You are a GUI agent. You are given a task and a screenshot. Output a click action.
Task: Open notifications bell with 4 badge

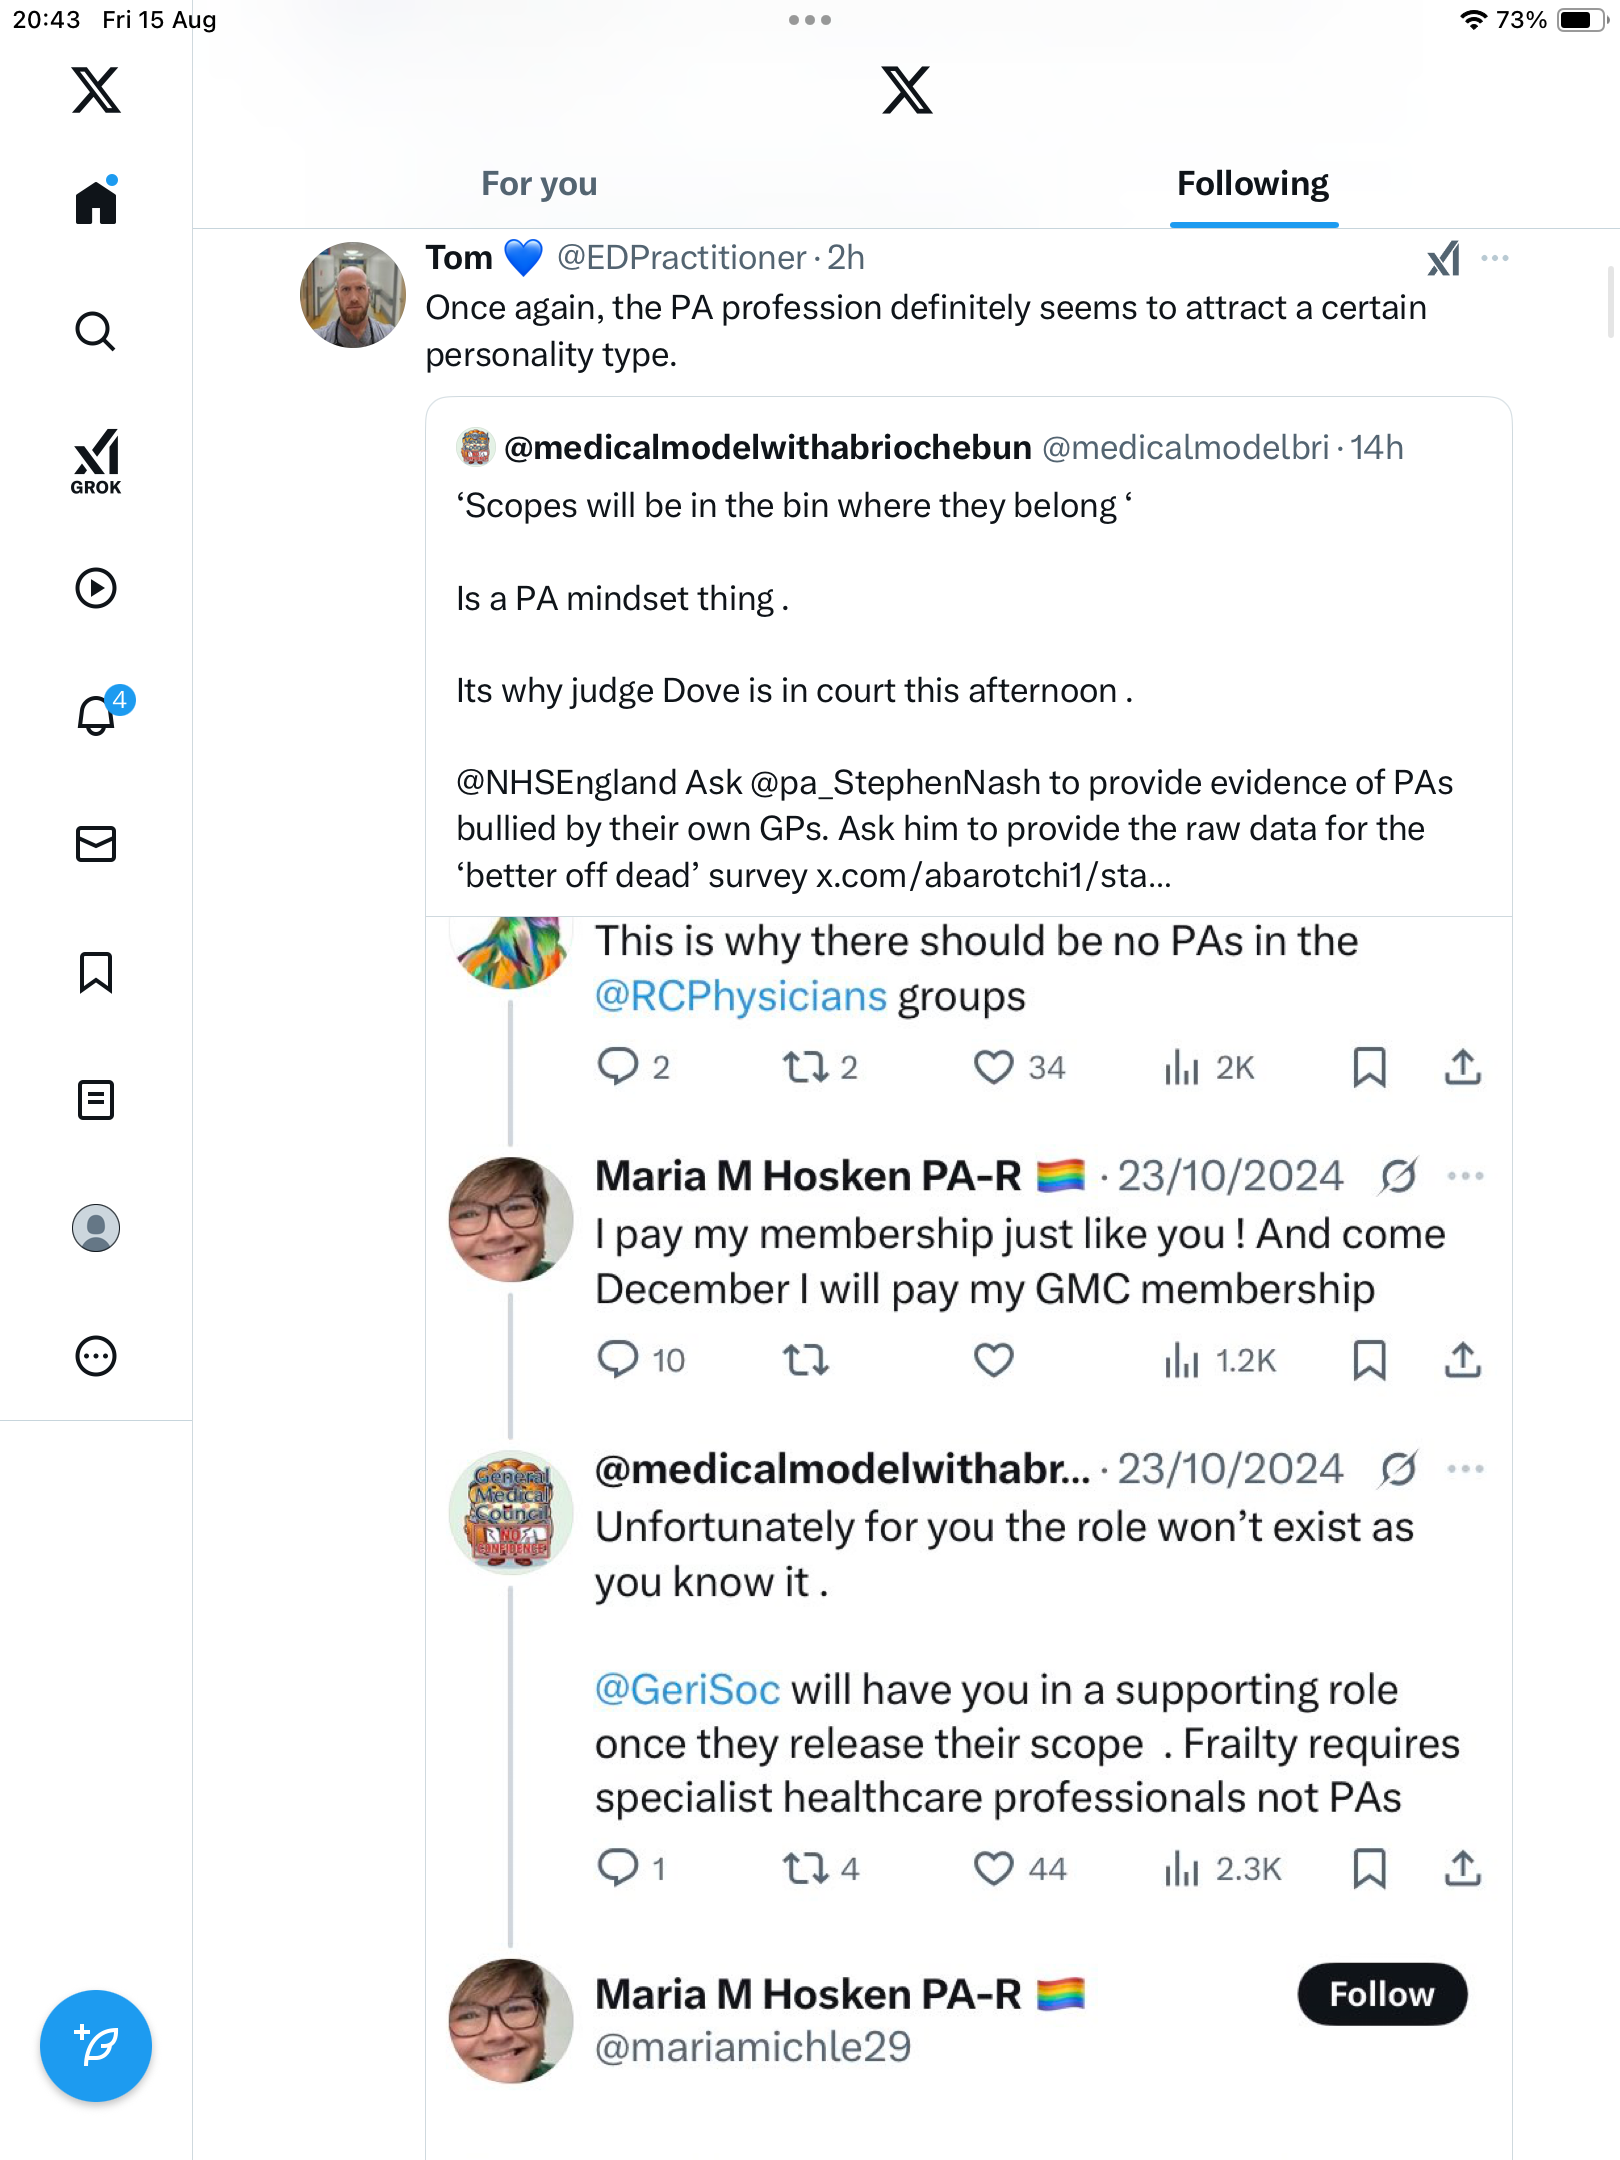98,715
